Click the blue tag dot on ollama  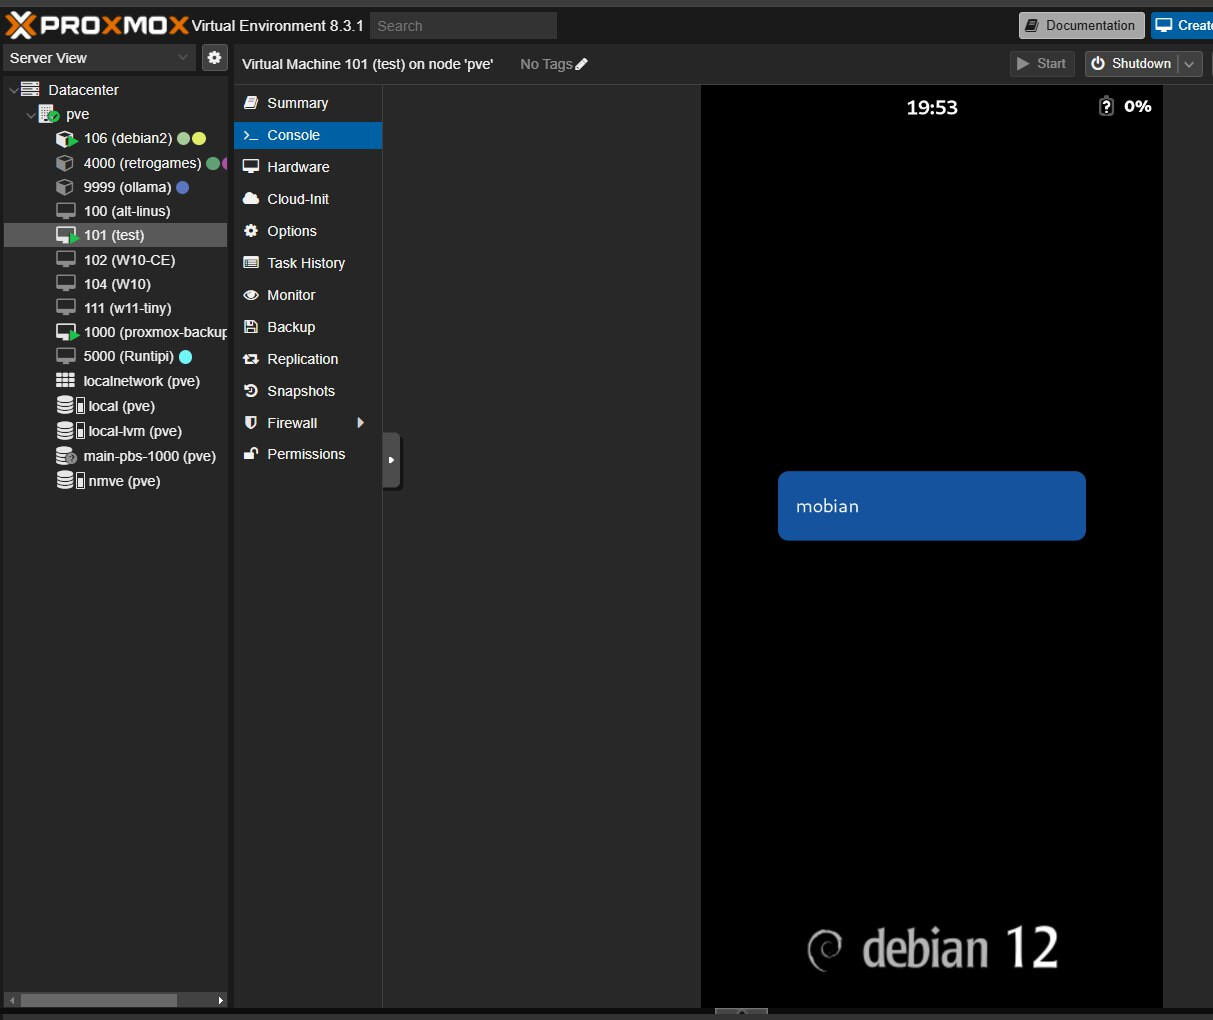click(x=182, y=187)
